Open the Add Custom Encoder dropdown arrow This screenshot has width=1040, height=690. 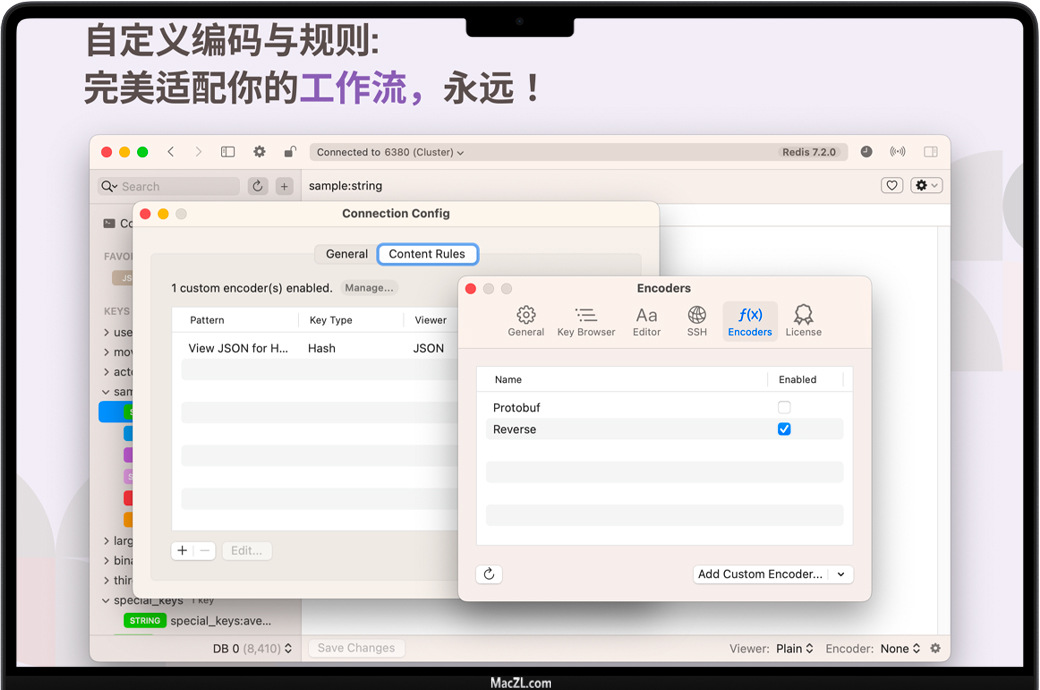coord(841,574)
